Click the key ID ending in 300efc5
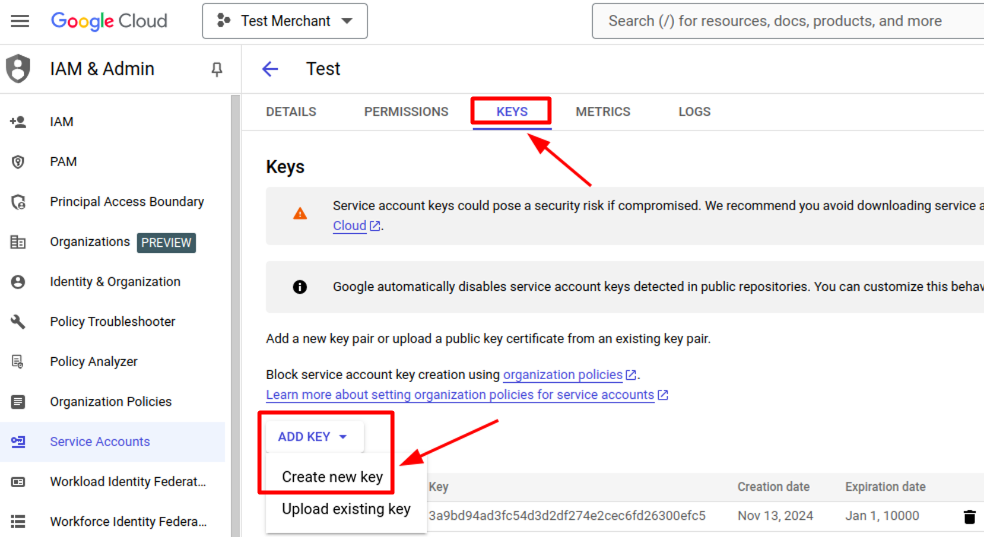The width and height of the screenshot is (984, 537). pyautogui.click(x=567, y=516)
